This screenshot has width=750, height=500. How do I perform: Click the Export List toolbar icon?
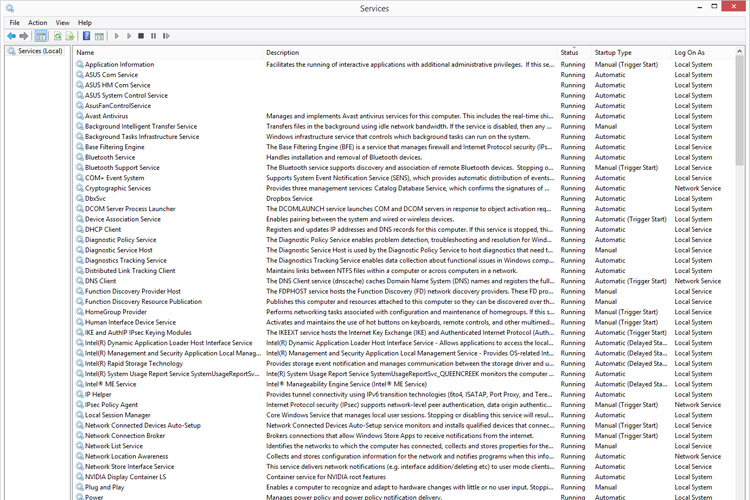click(x=70, y=36)
